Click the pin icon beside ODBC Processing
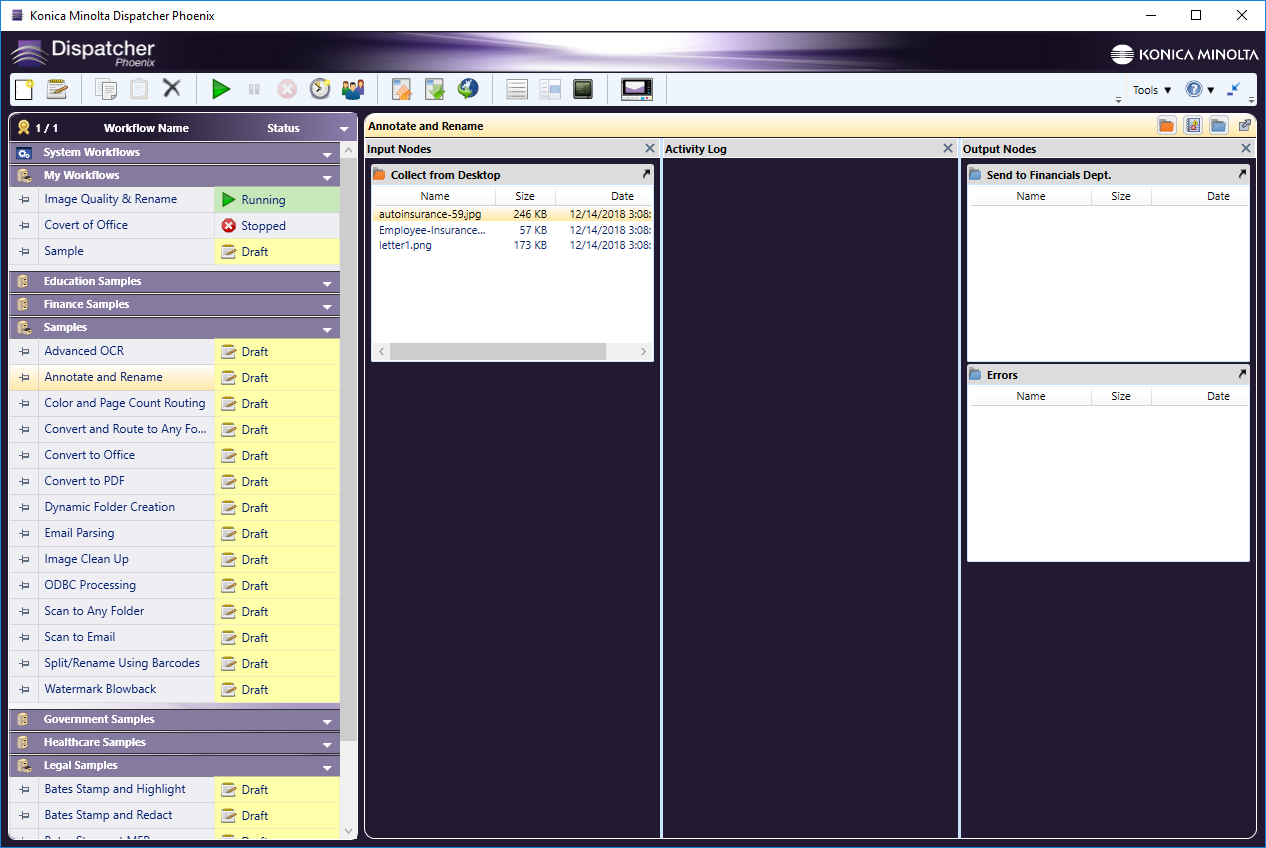 click(24, 586)
